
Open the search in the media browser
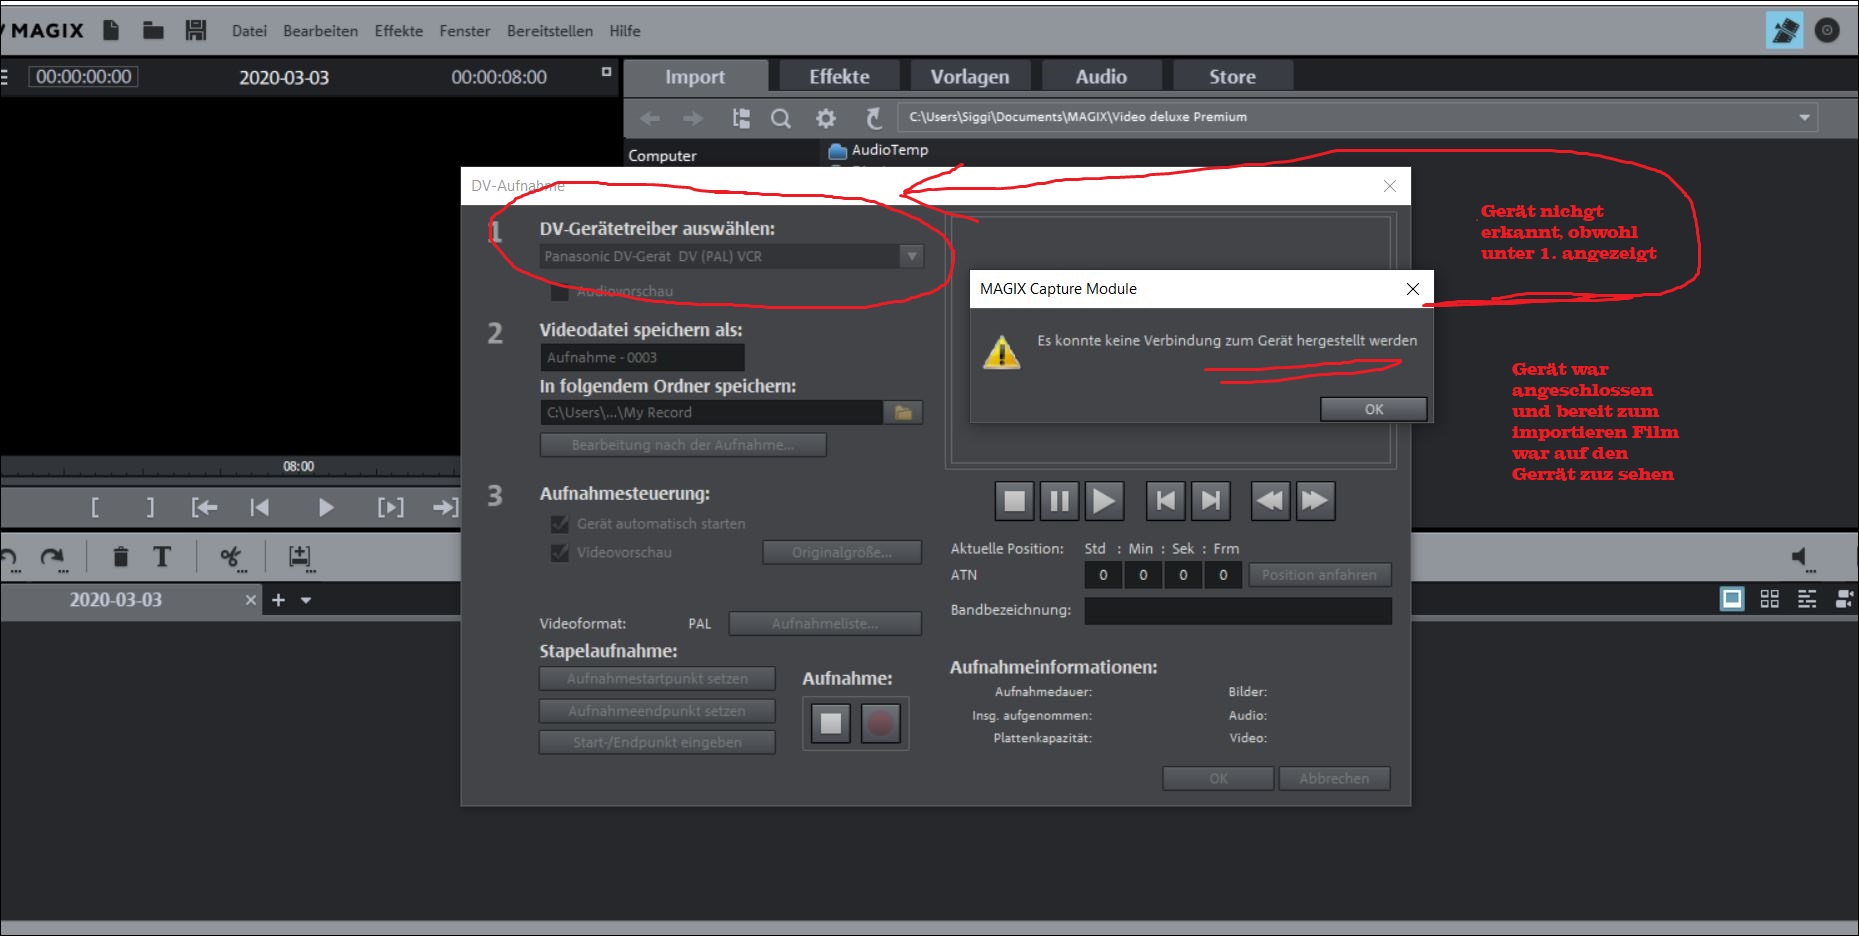781,118
